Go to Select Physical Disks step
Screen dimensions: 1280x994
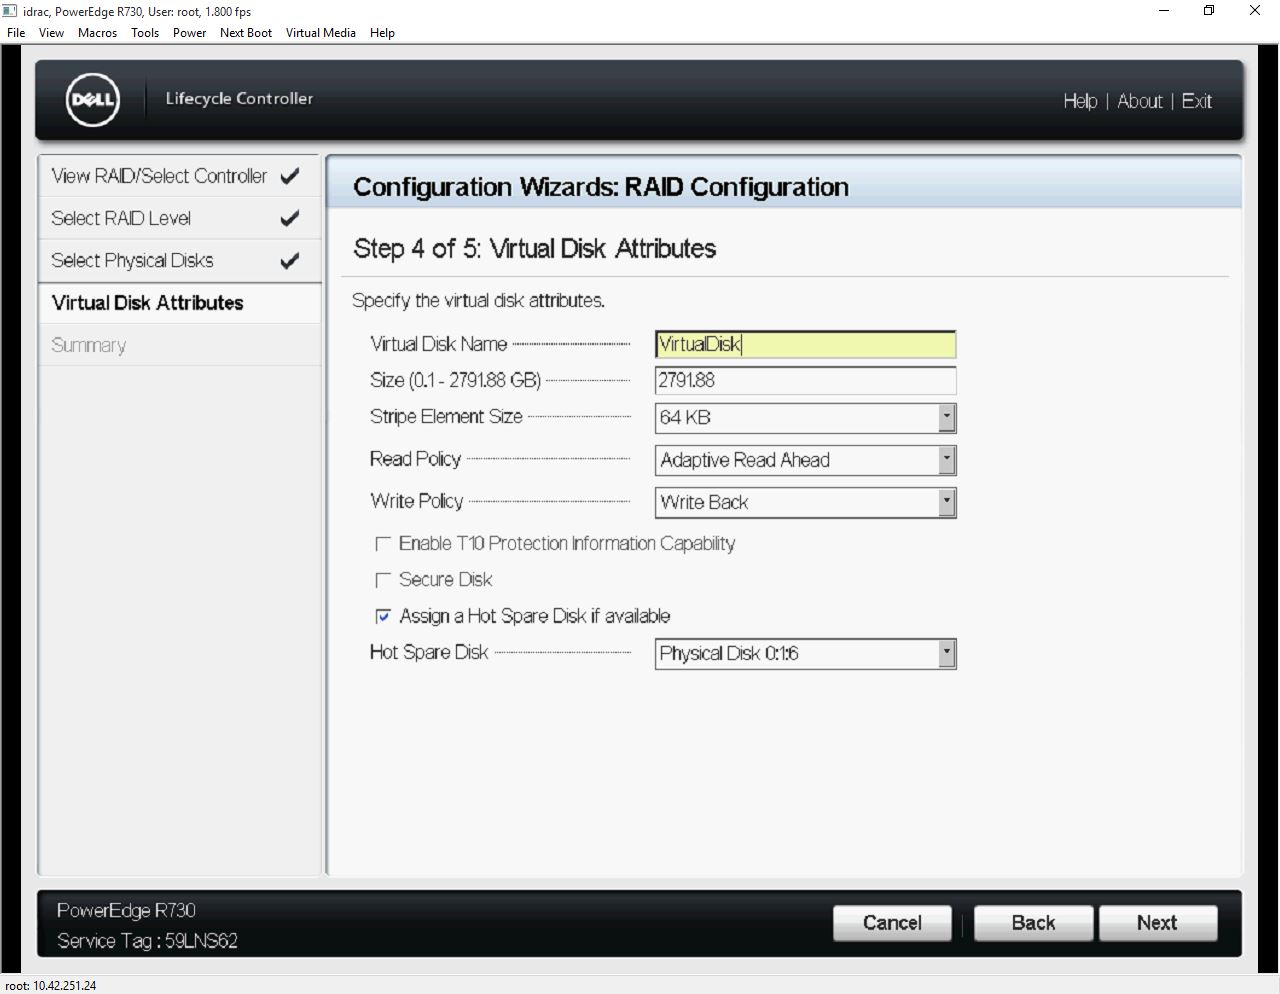tap(179, 260)
